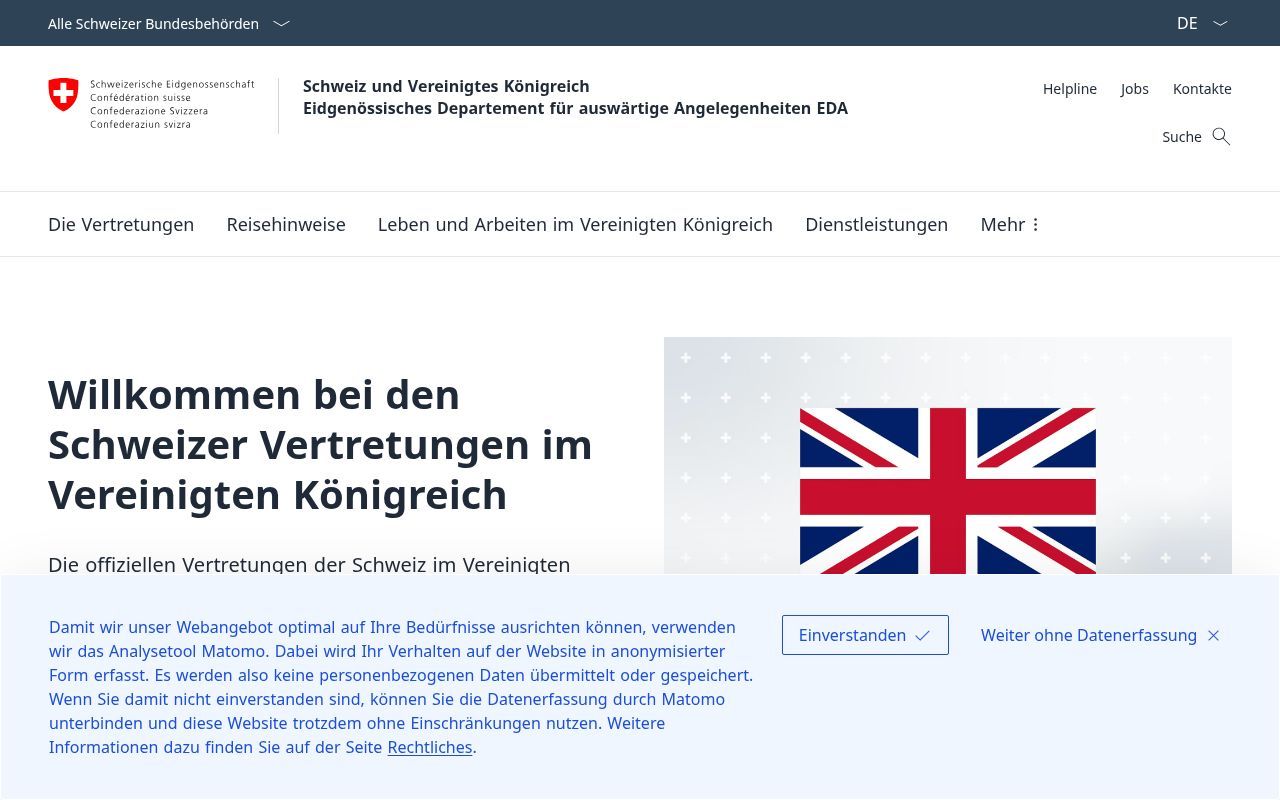The width and height of the screenshot is (1280, 800).
Task: Select Reisehinweise in the navigation bar
Action: click(x=286, y=225)
